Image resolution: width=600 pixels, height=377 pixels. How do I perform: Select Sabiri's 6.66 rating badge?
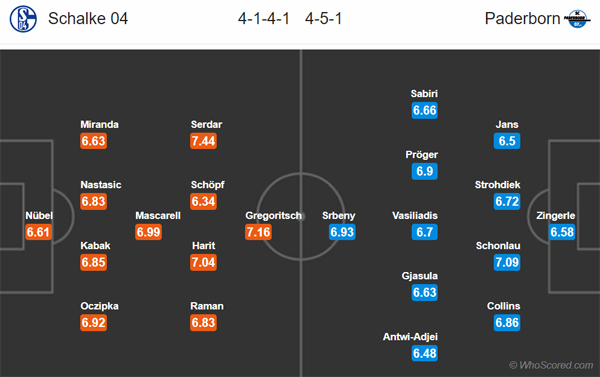424,110
